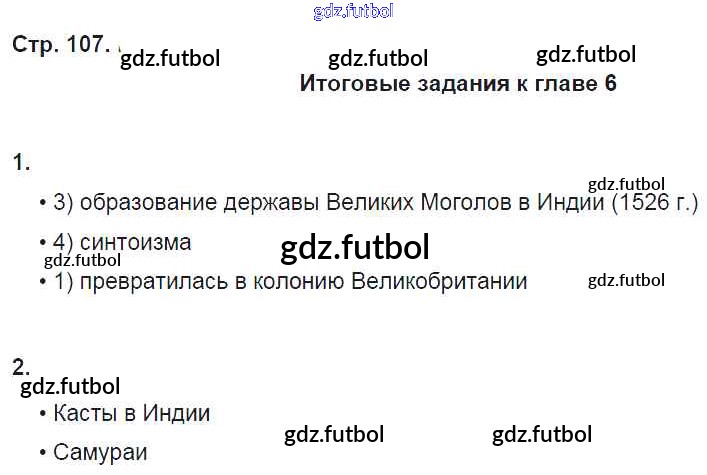Click the answer about державы Великих Моголов

pyautogui.click(x=372, y=203)
